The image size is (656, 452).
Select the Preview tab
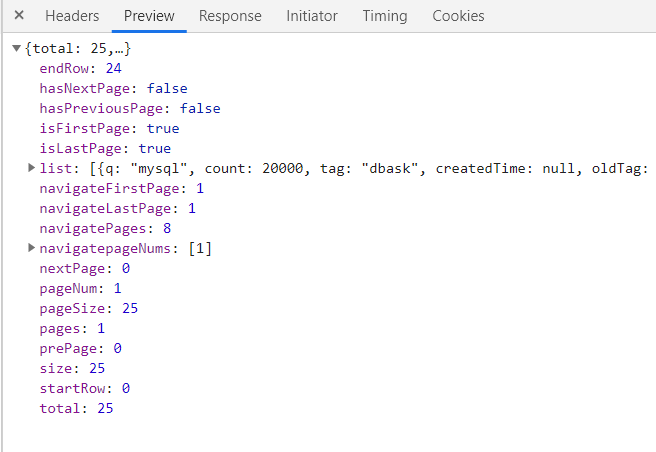tap(149, 16)
